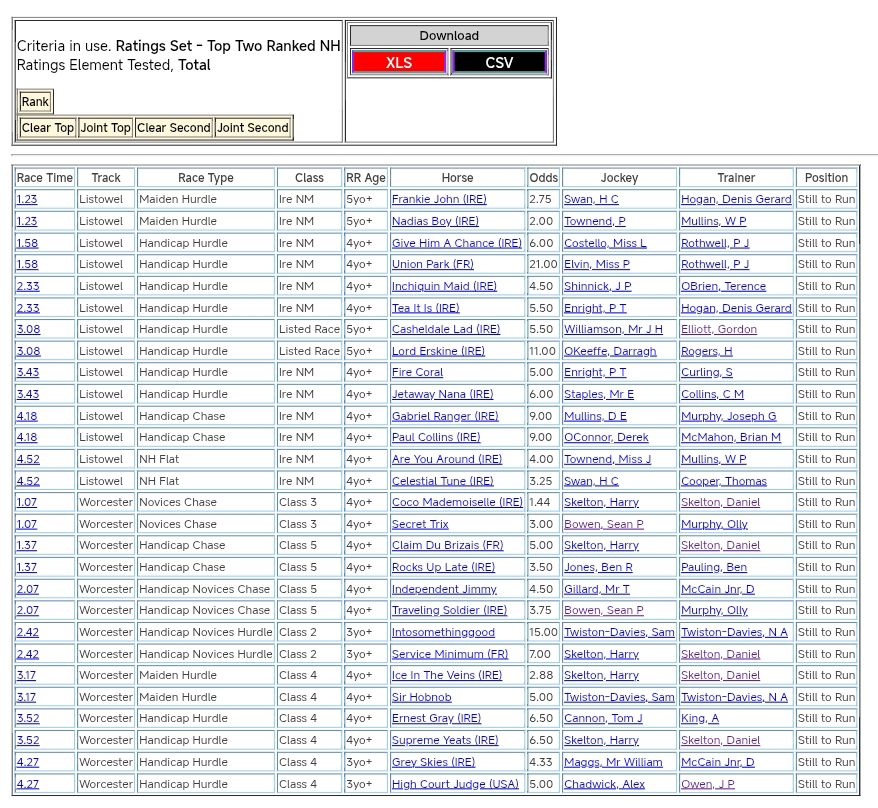Download ratings as CSV file
The height and width of the screenshot is (808, 878).
pyautogui.click(x=499, y=62)
